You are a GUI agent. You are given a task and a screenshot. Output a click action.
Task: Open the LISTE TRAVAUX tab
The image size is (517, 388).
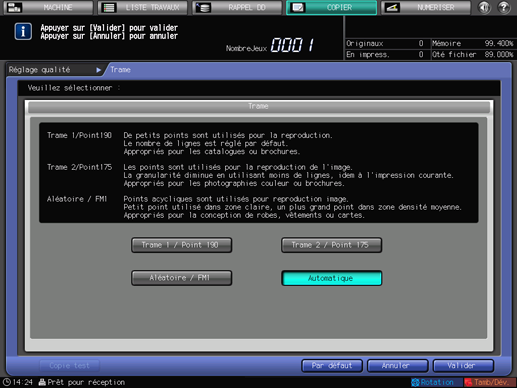143,7
